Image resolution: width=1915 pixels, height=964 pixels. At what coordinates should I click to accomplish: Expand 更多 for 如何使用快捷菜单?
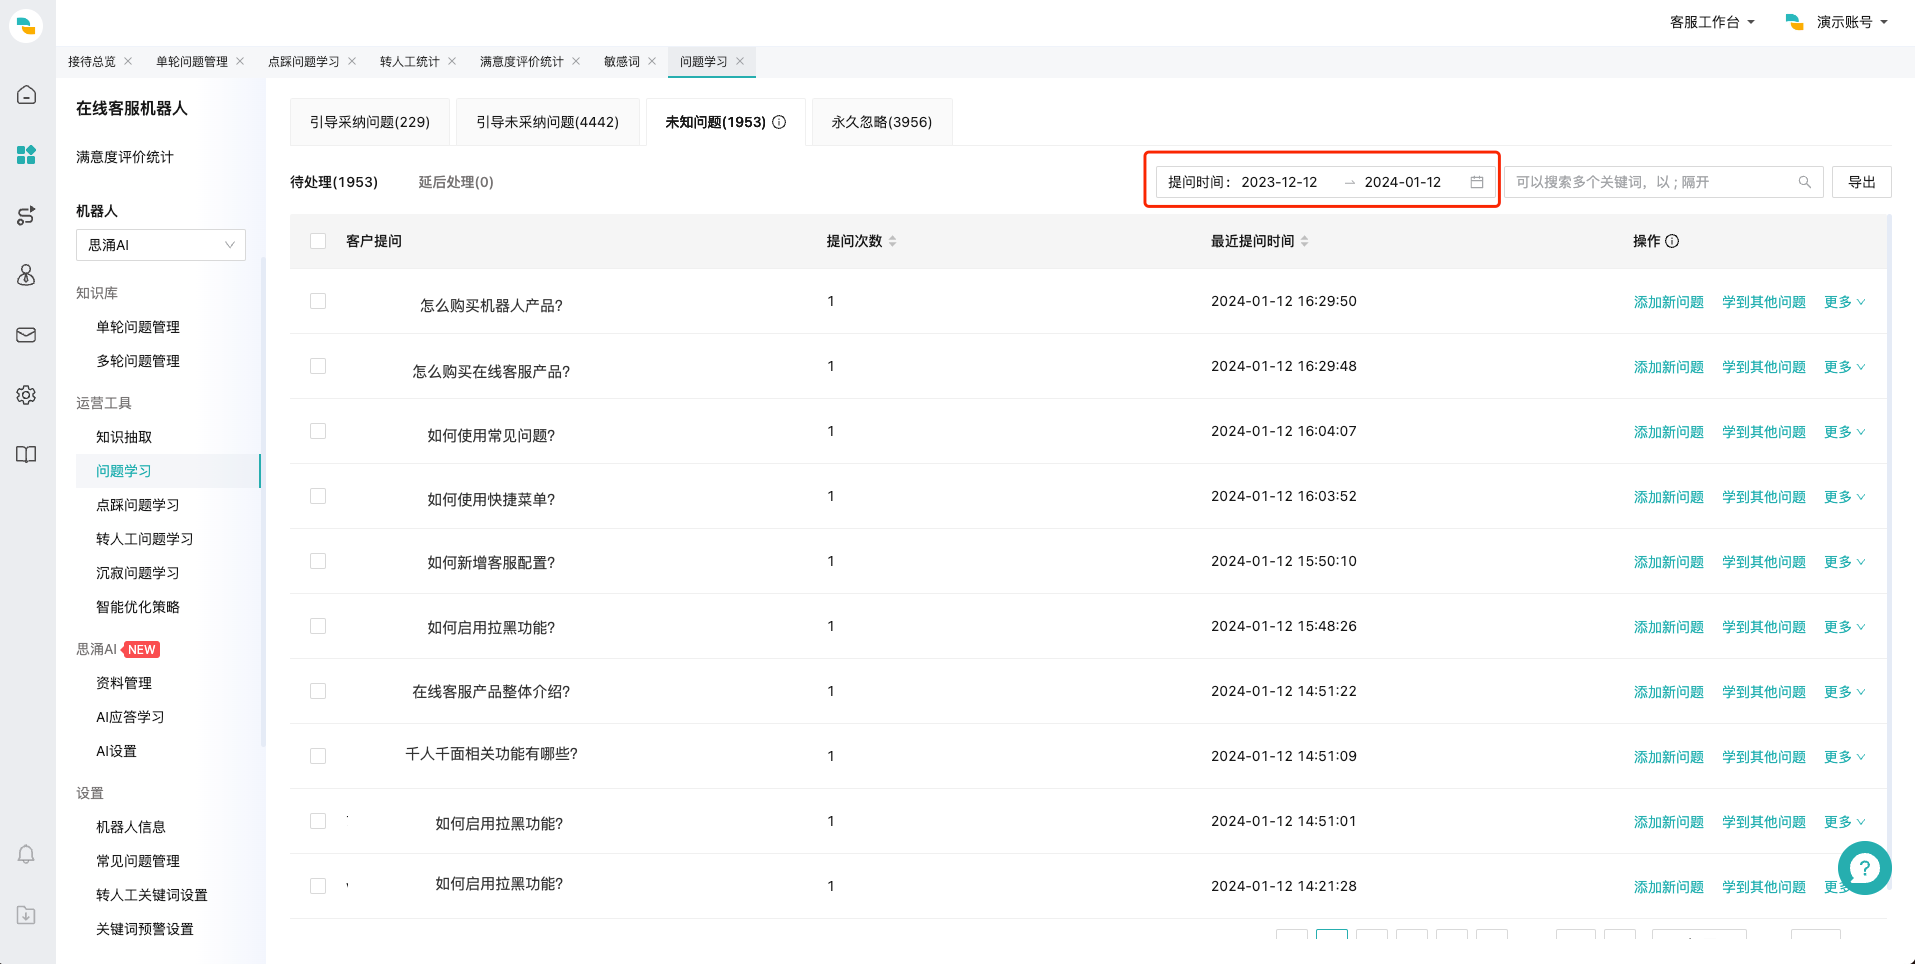[1844, 497]
